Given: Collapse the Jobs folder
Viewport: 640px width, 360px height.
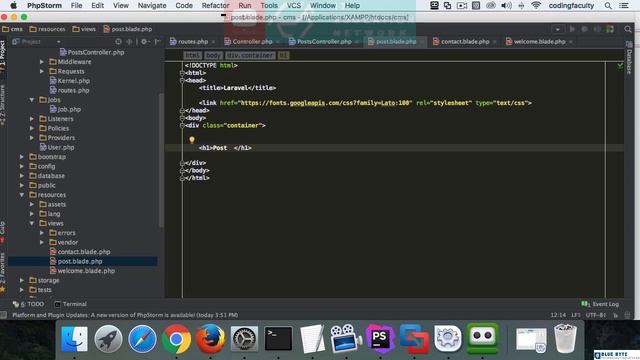Looking at the screenshot, I should pyautogui.click(x=31, y=100).
